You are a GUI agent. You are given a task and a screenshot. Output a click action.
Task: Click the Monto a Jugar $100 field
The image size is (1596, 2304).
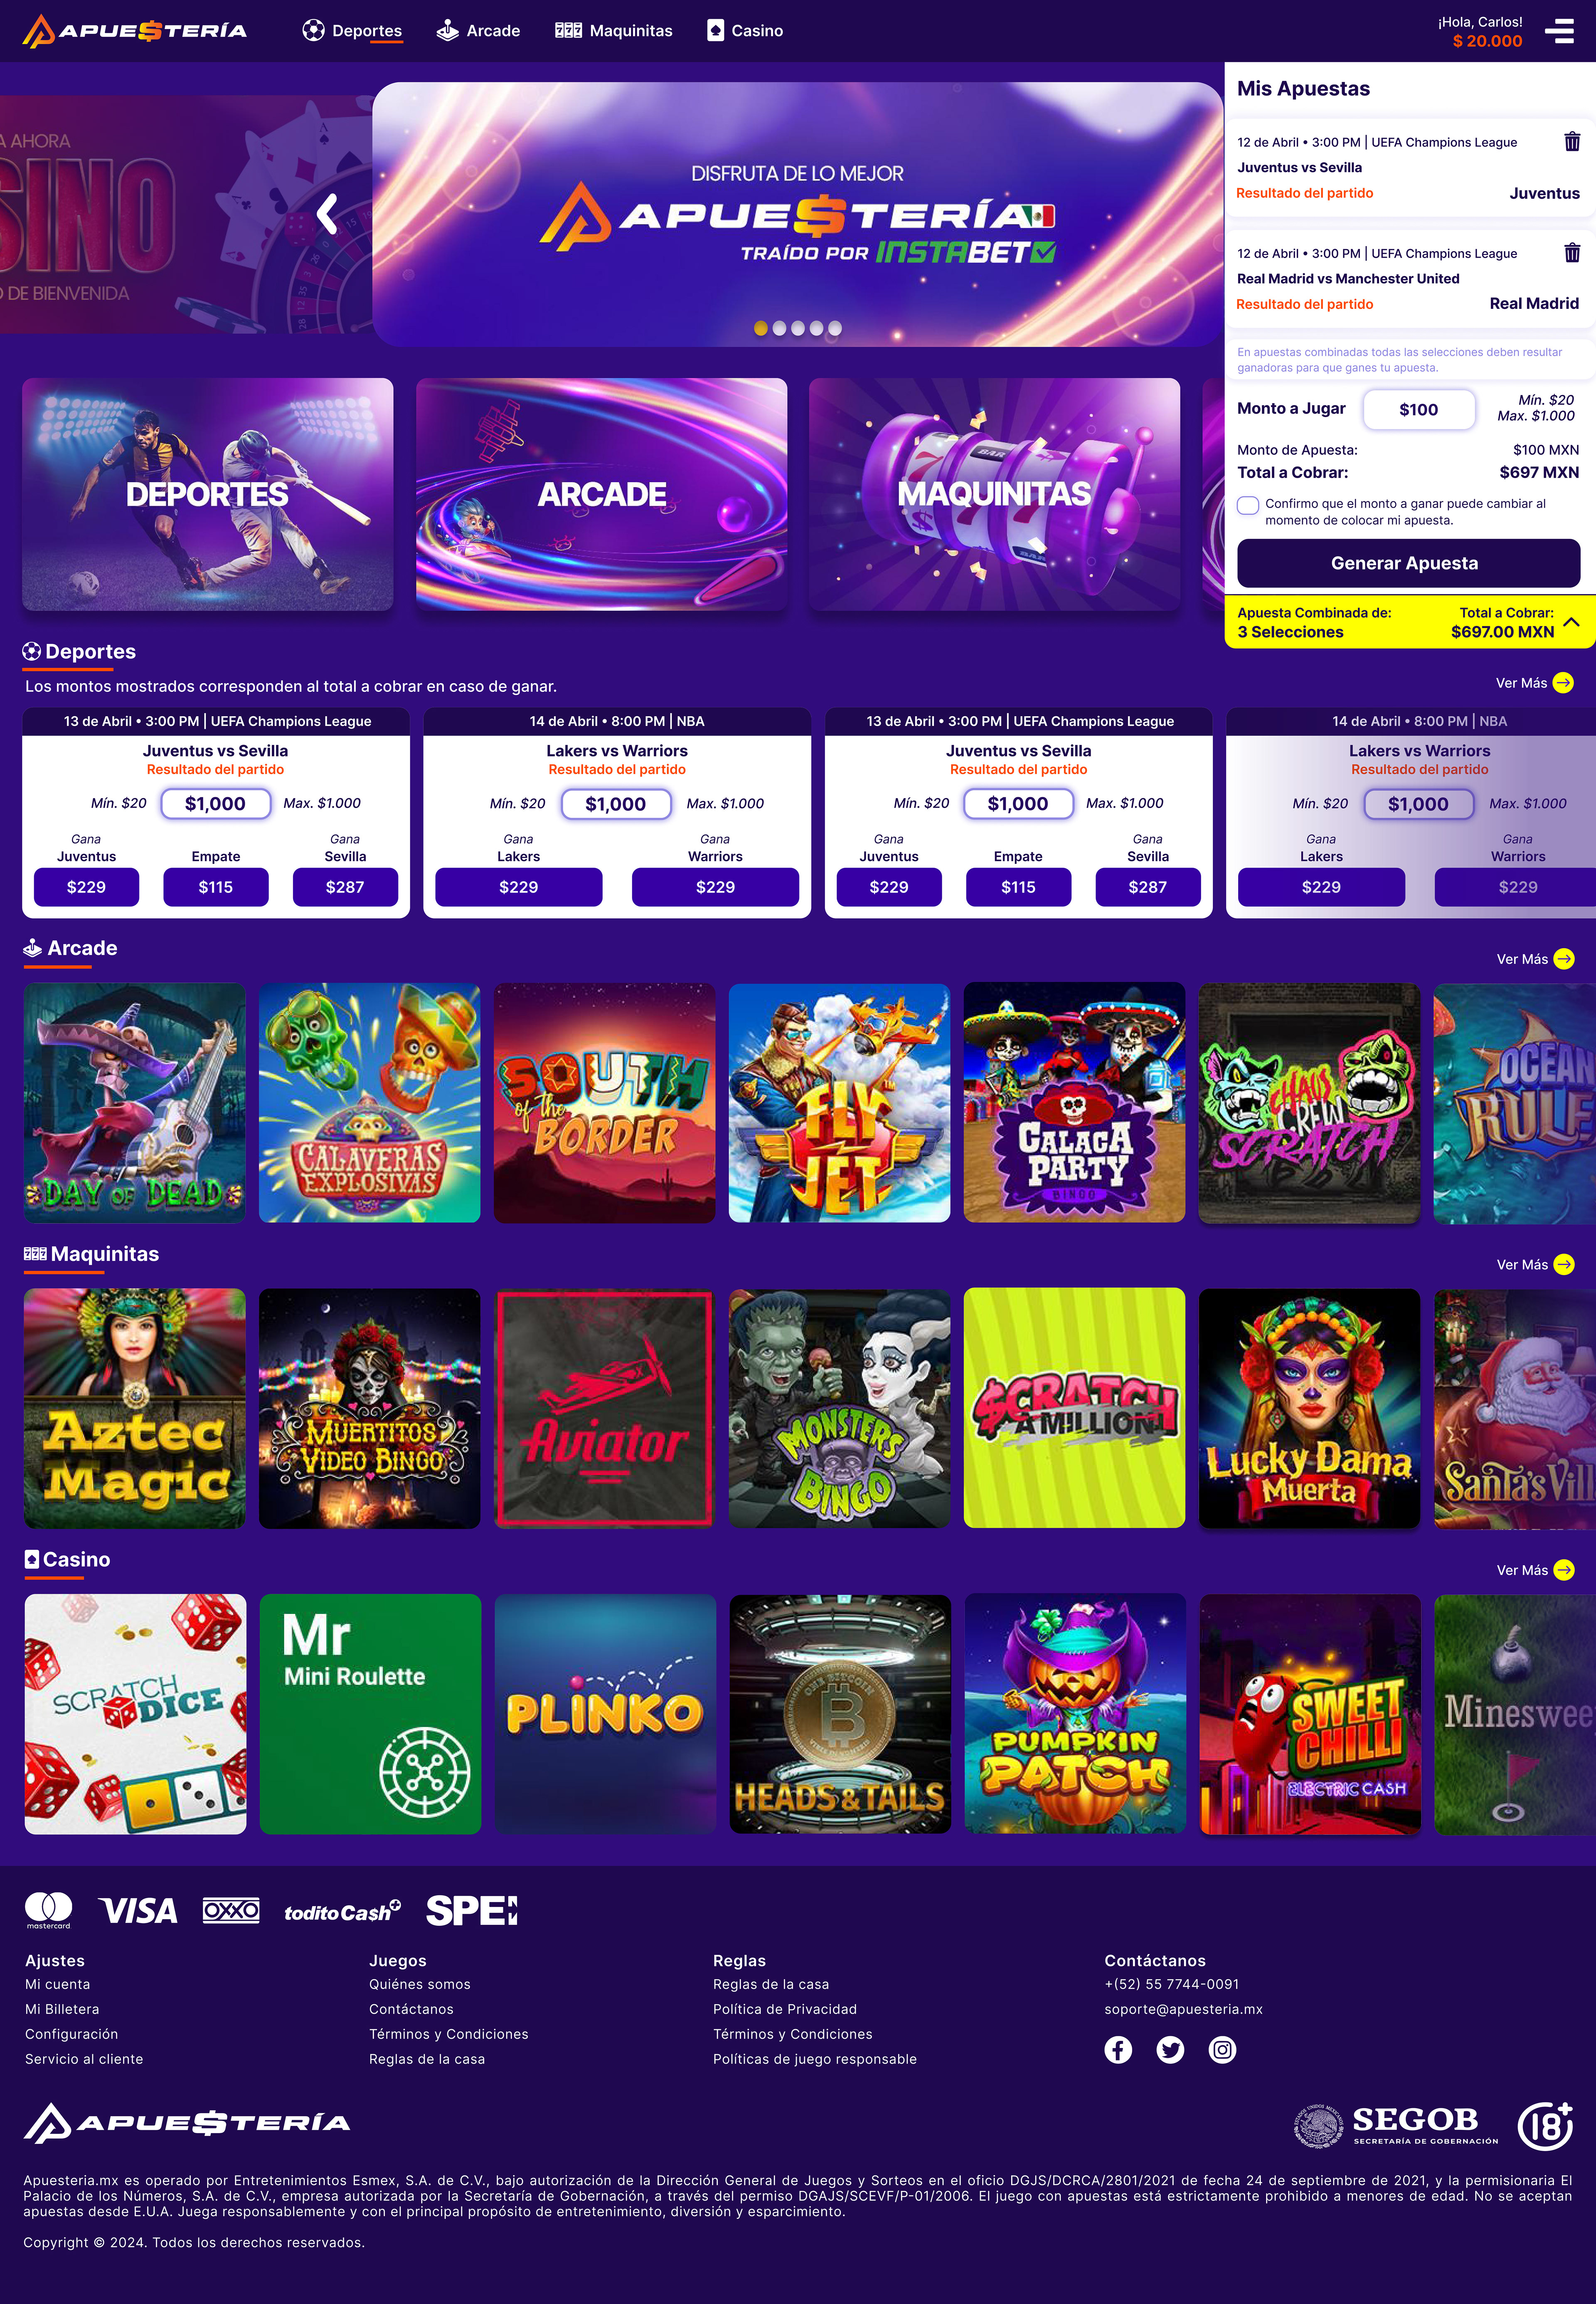pos(1419,409)
